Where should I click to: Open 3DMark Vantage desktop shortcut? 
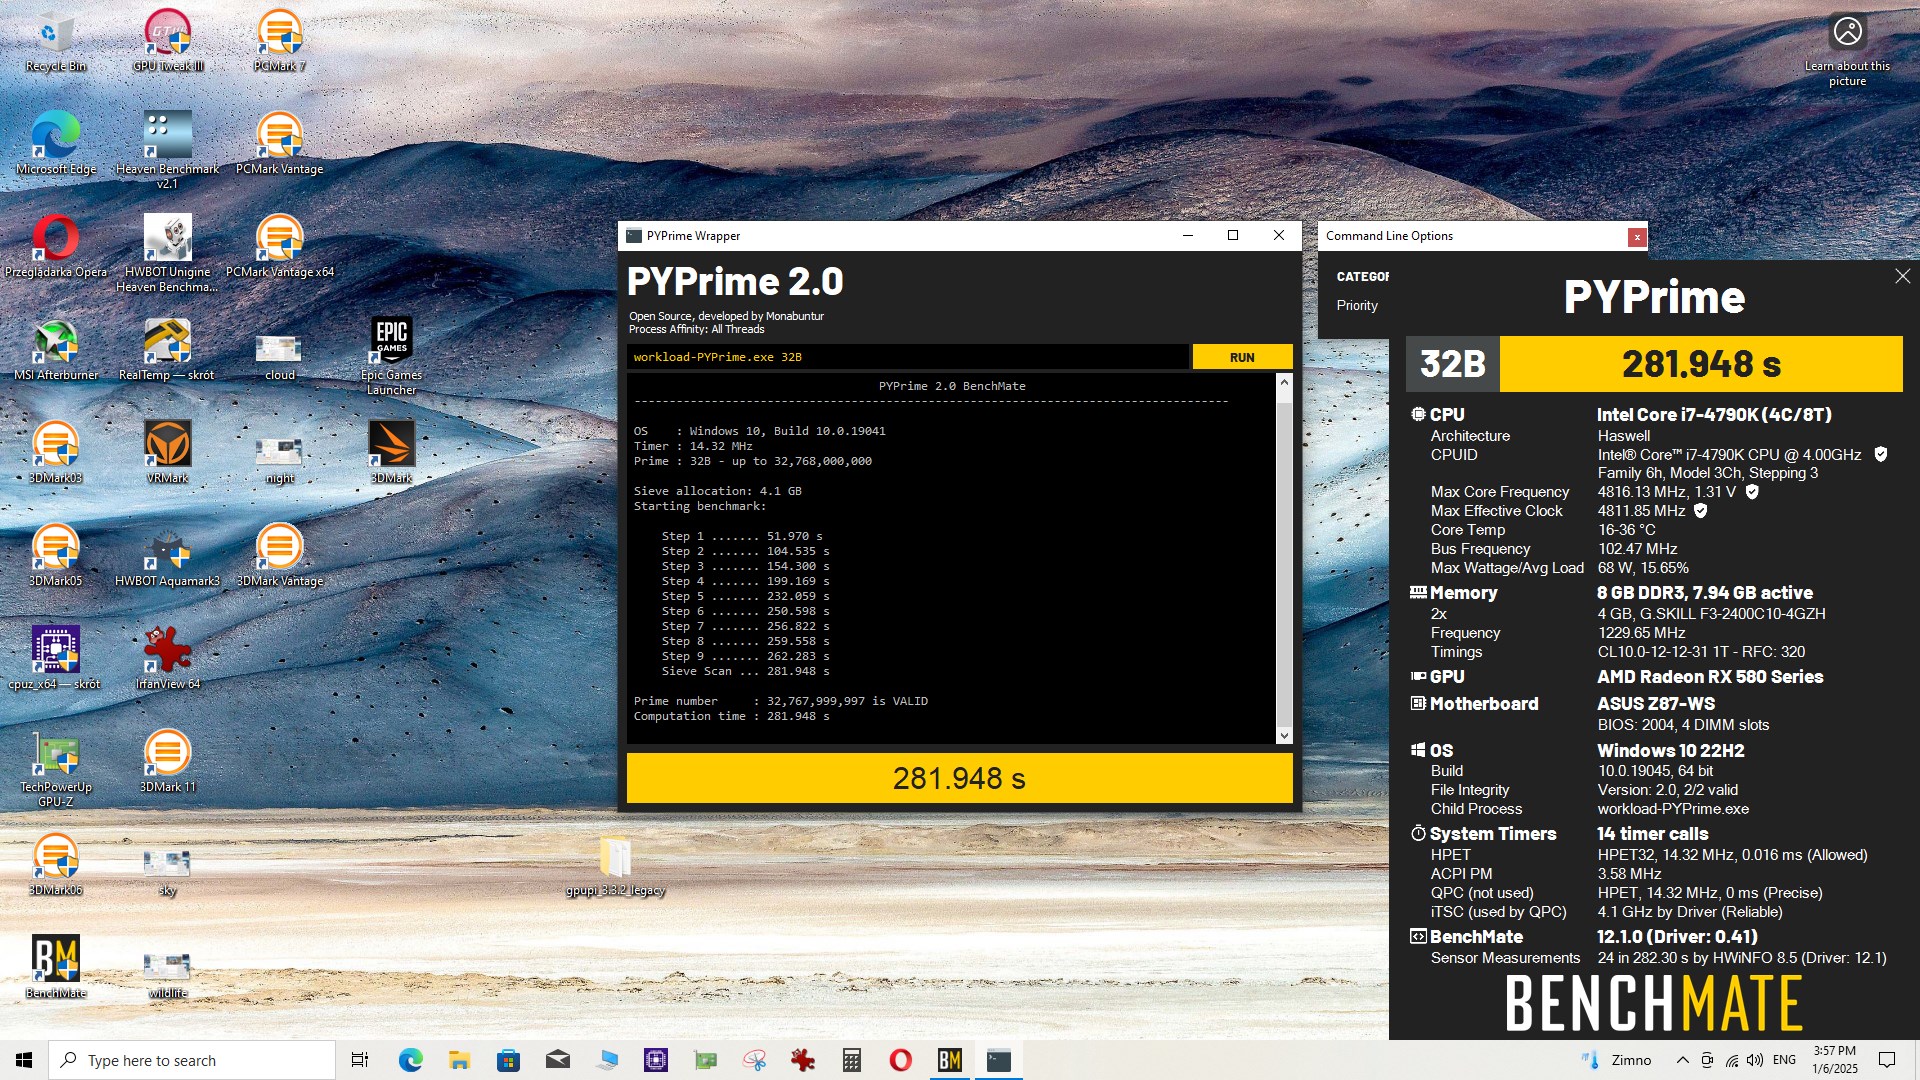pos(280,556)
